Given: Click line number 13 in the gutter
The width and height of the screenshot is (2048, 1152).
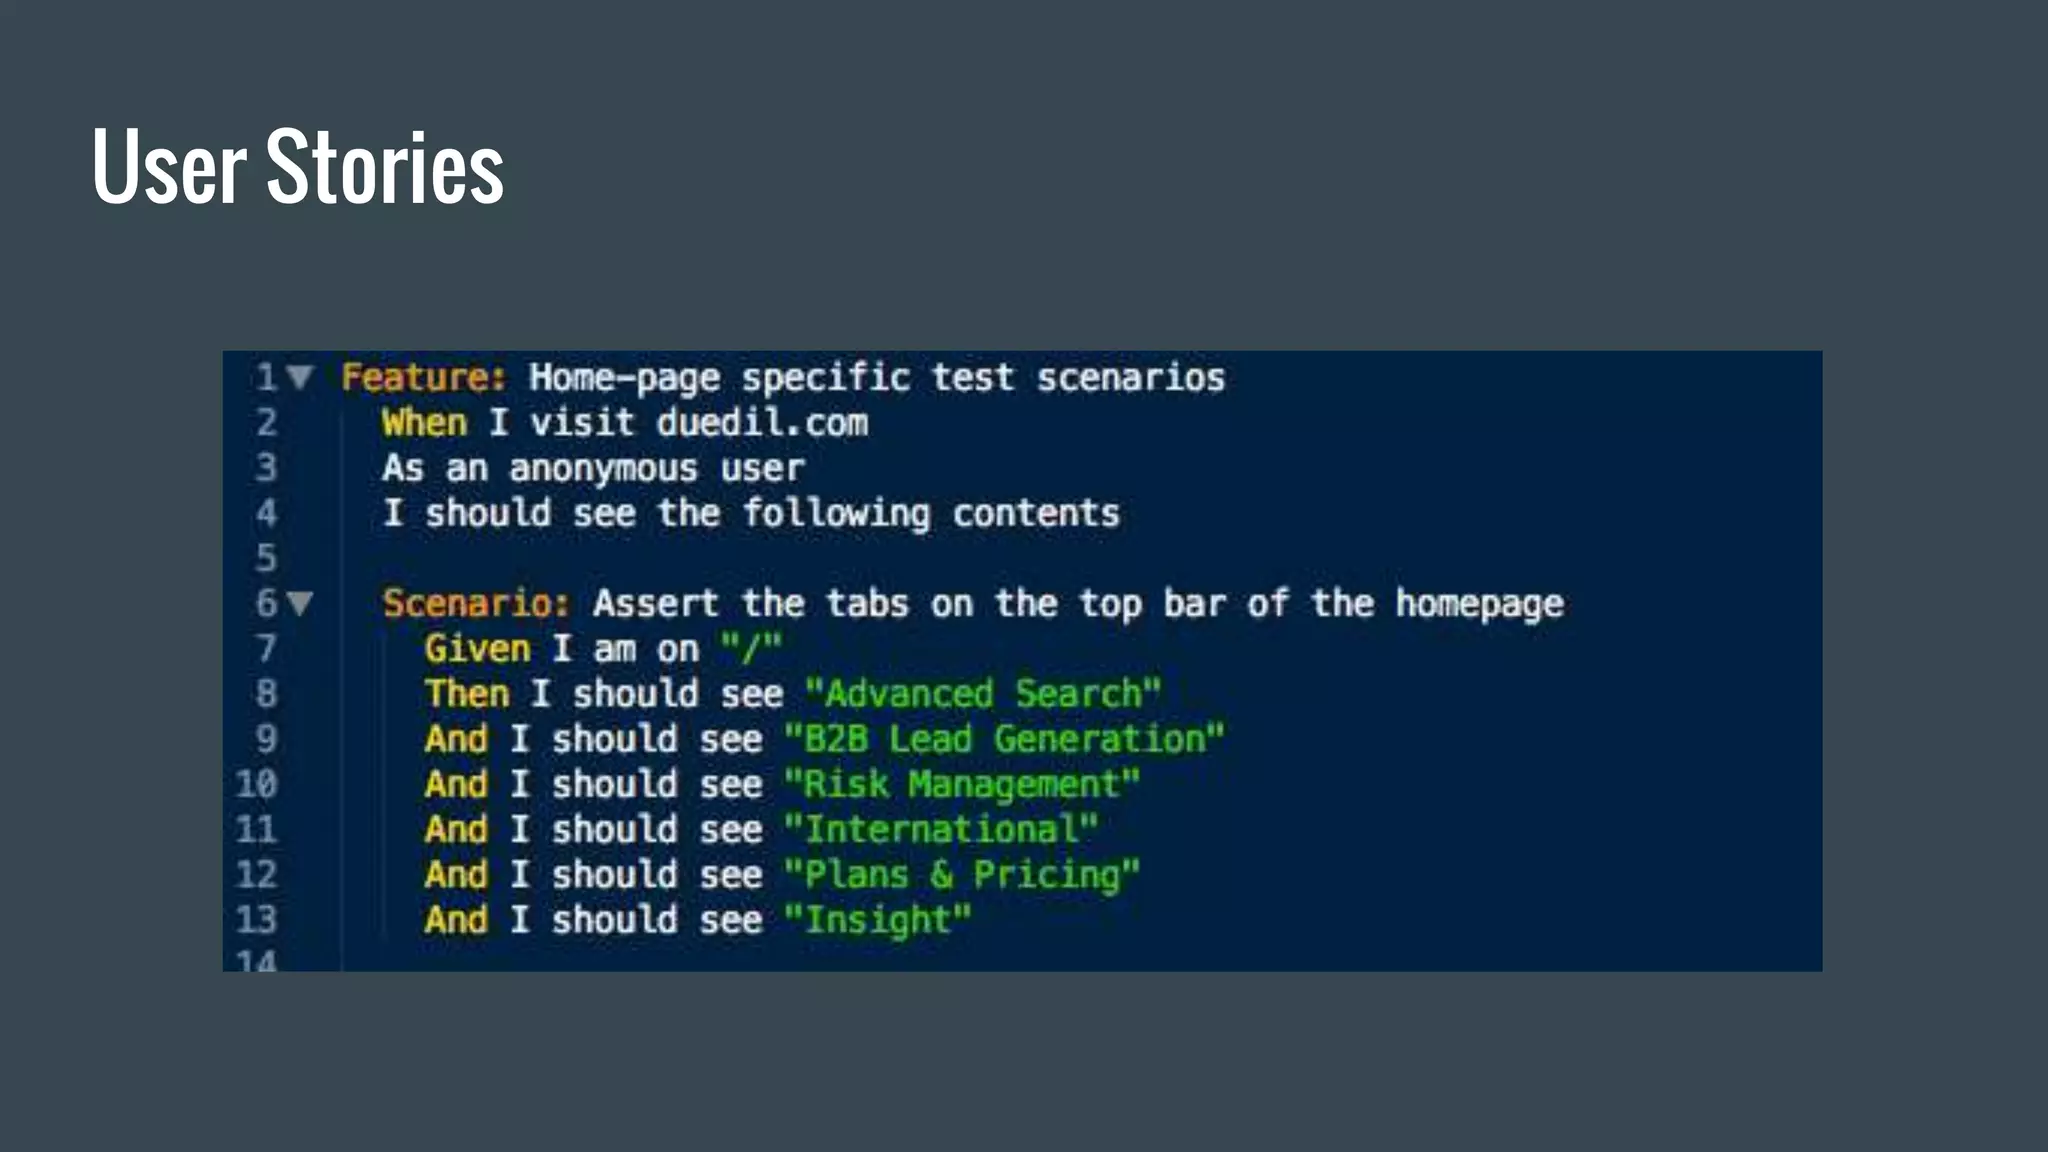Looking at the screenshot, I should [256, 919].
